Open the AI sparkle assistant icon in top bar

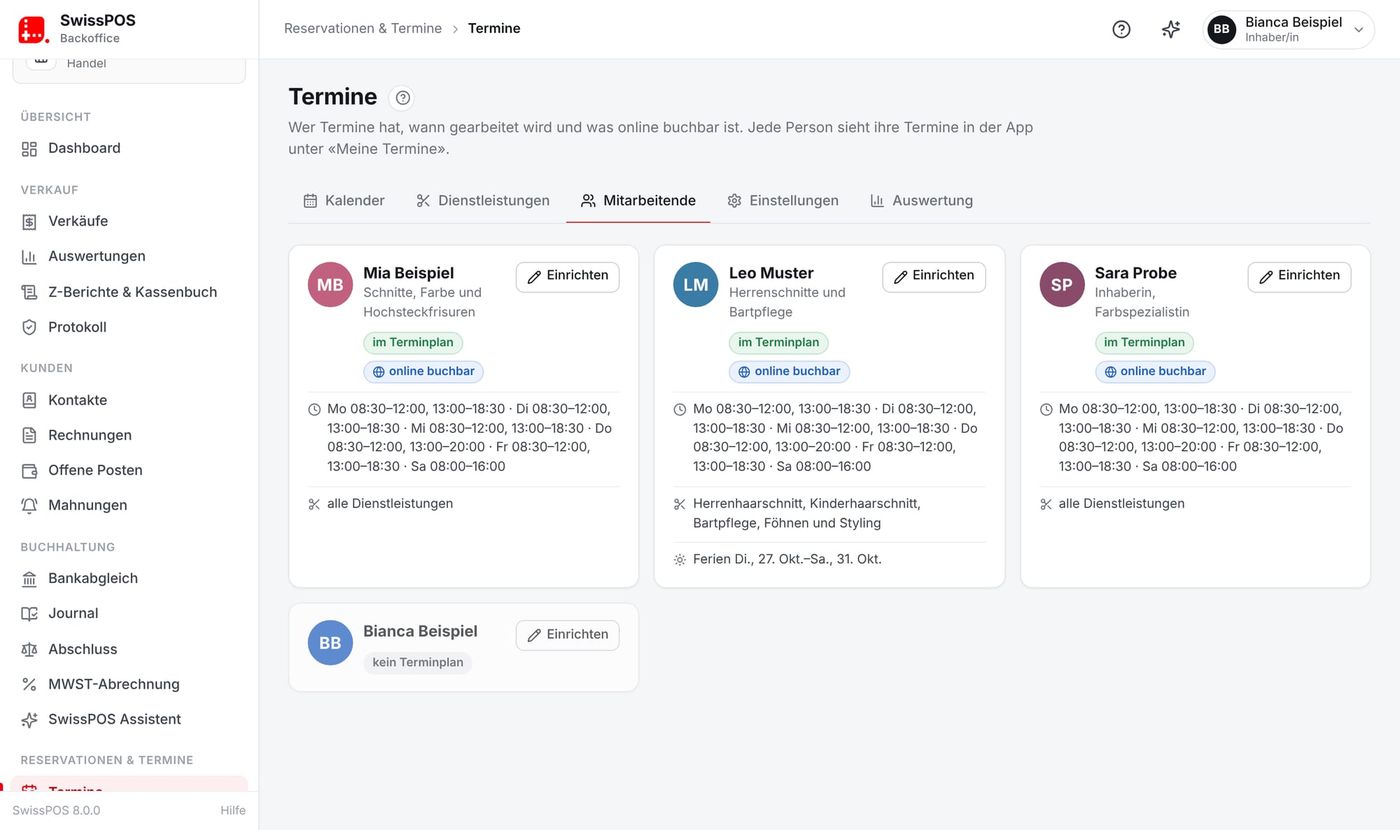coord(1171,29)
